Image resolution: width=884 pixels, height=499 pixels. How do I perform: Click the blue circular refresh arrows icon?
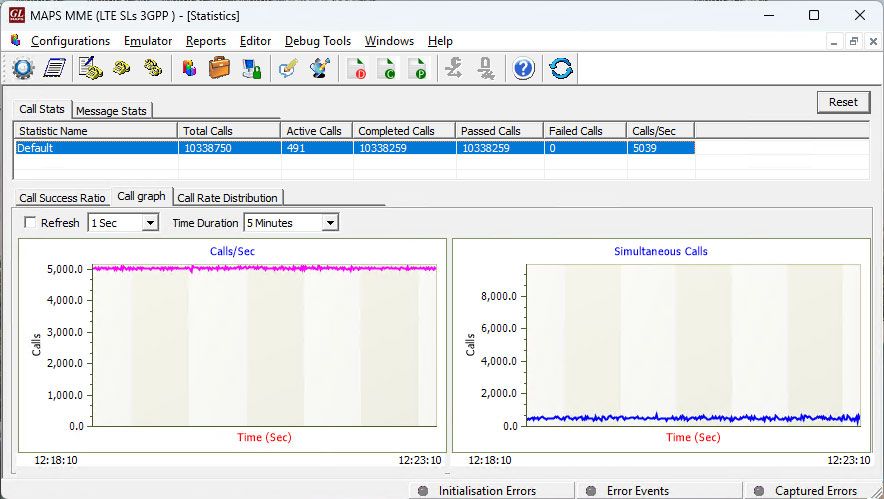(561, 69)
